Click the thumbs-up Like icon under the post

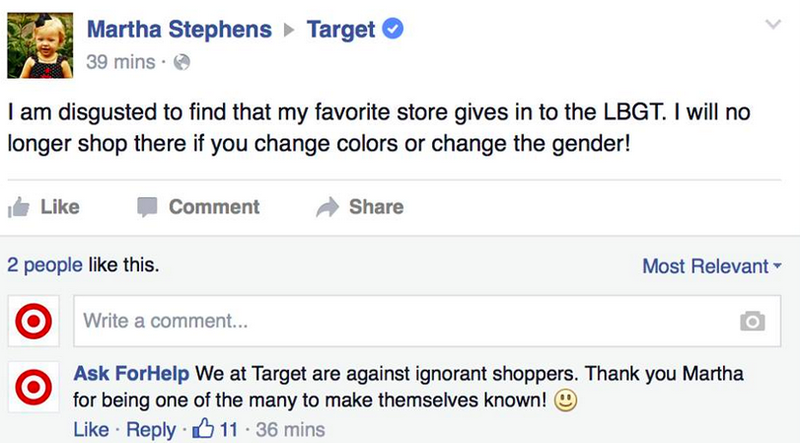(x=19, y=208)
